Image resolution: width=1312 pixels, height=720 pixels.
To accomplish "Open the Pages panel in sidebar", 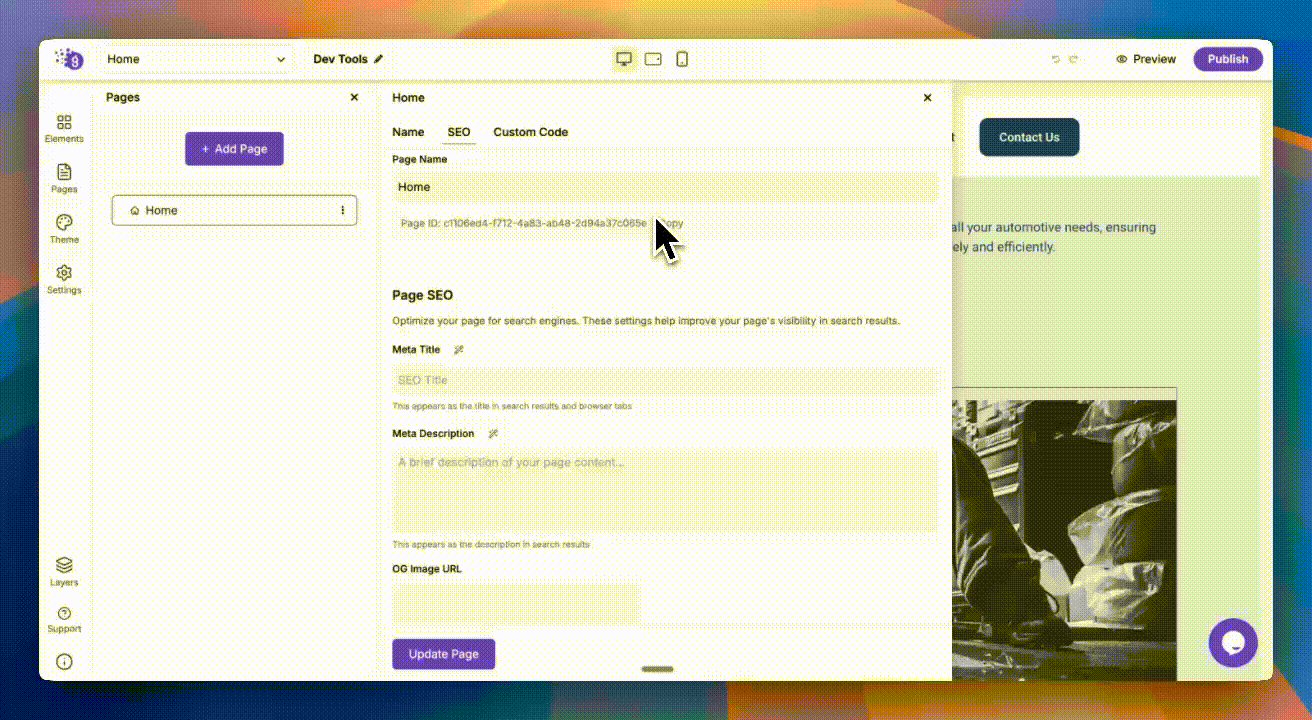I will [64, 178].
